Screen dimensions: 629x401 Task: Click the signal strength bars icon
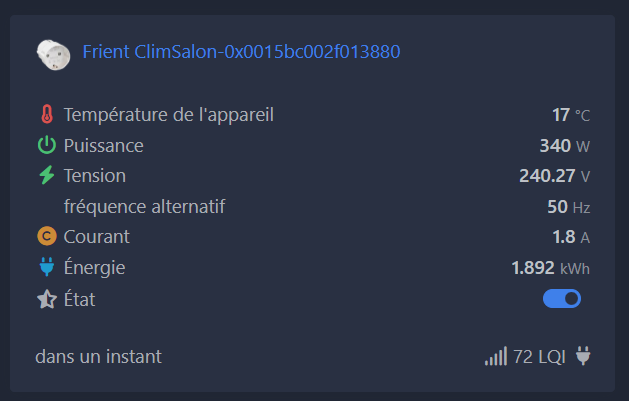(495, 356)
